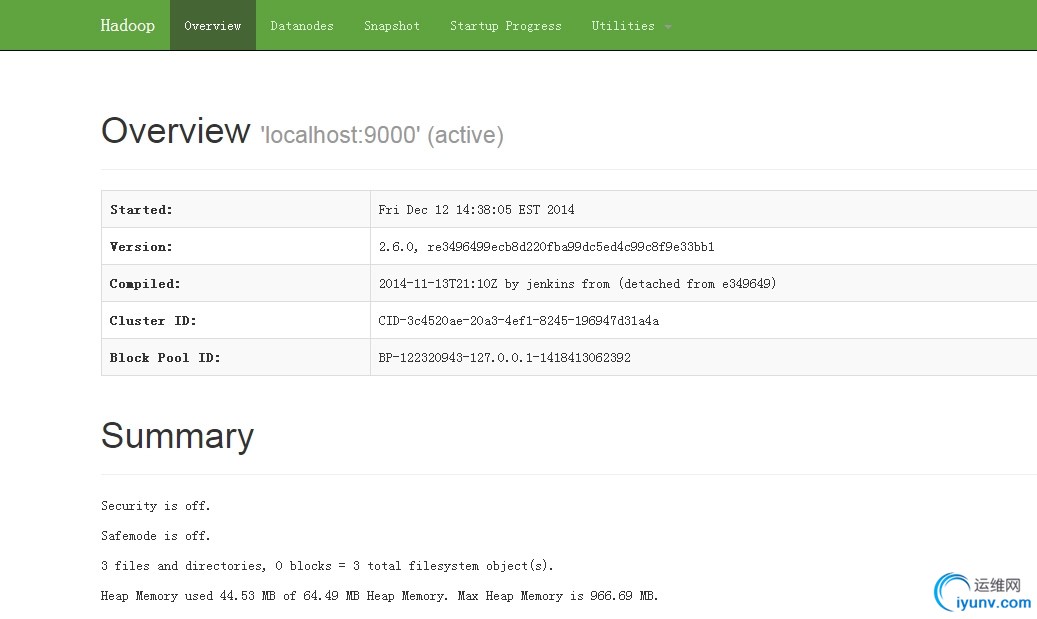Click the Utilities dropdown caret arrow
This screenshot has height=619, width=1037.
coord(668,27)
